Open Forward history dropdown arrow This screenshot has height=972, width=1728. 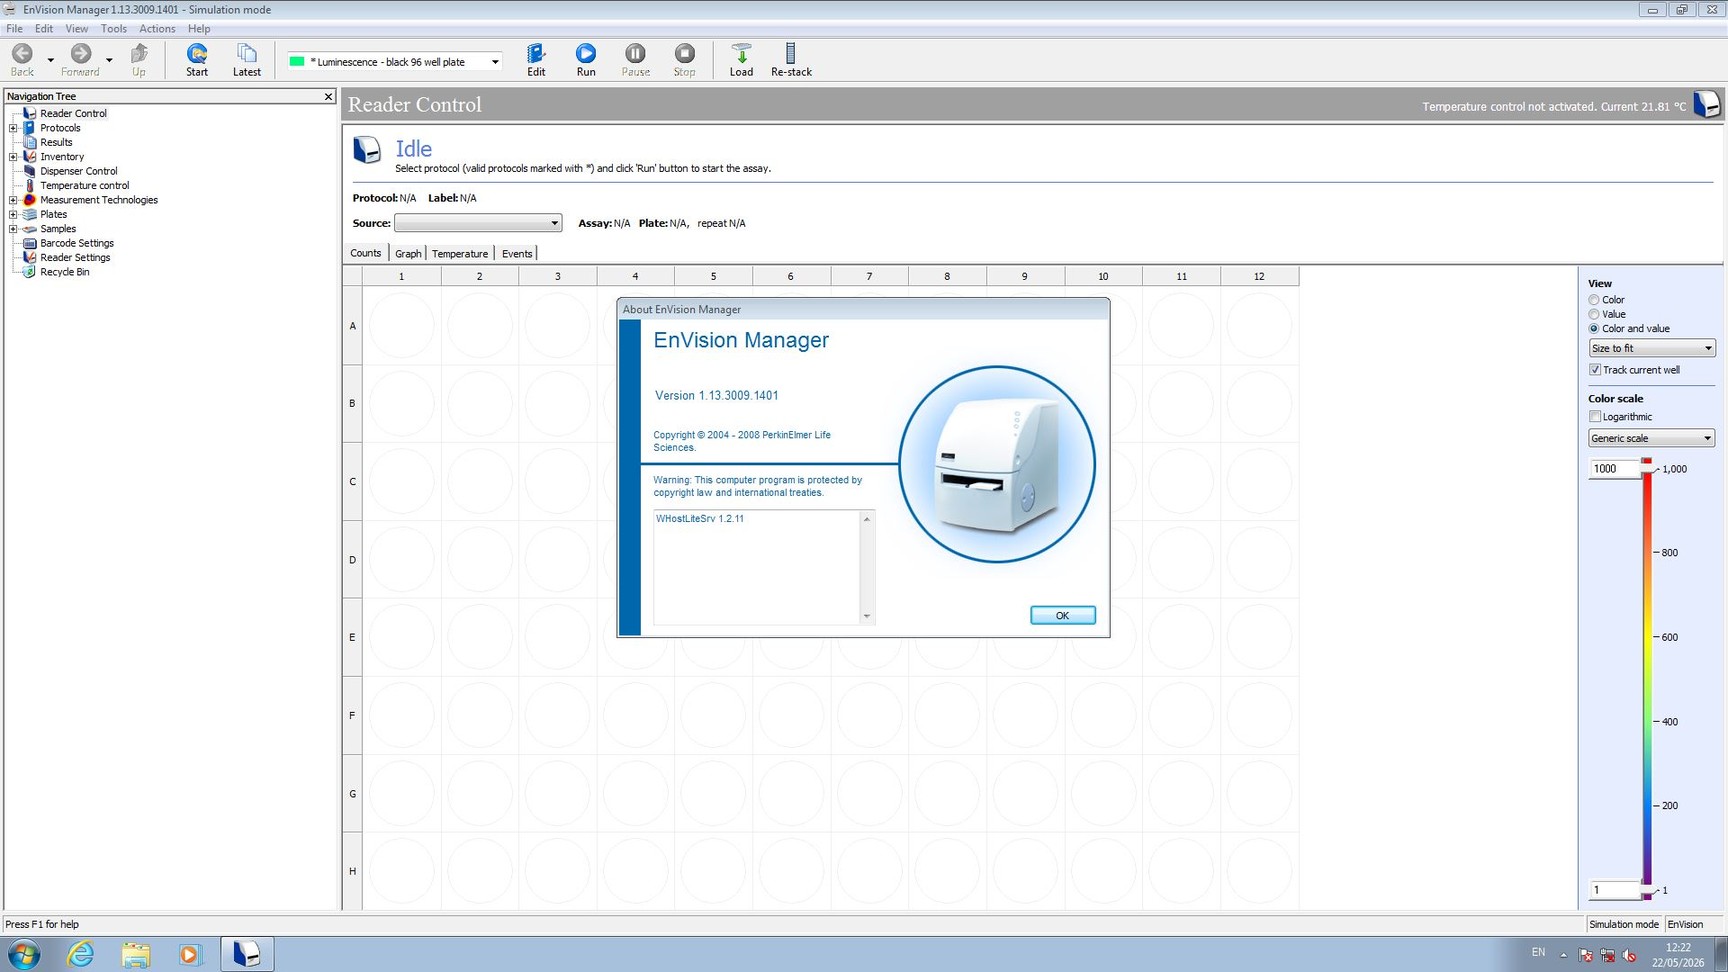pyautogui.click(x=109, y=60)
